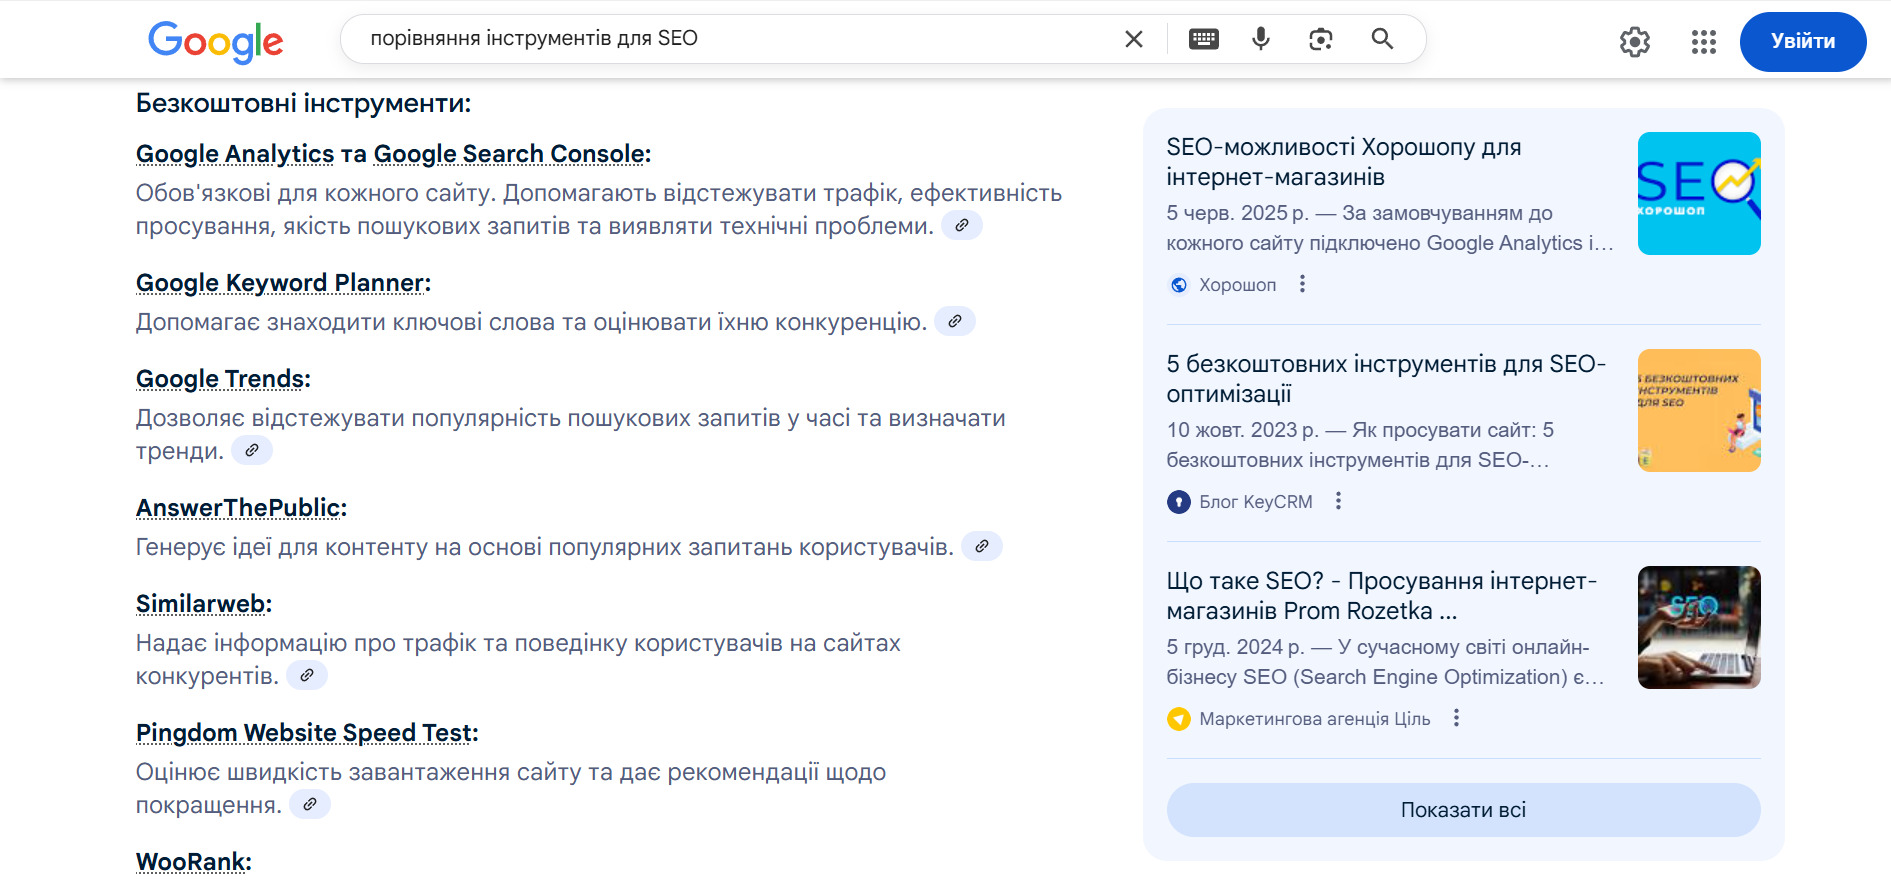Open the source link icon after Google Analytics description
This screenshot has height=887, width=1891.
tap(962, 225)
